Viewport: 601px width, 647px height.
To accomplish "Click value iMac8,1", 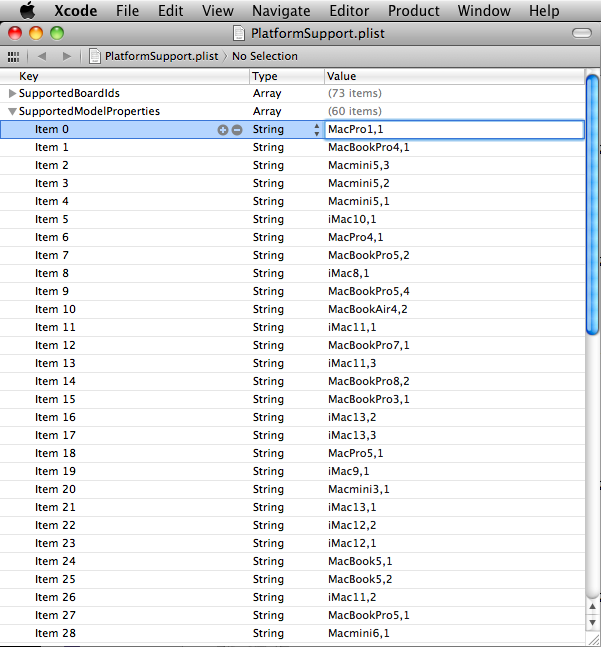I will click(348, 273).
